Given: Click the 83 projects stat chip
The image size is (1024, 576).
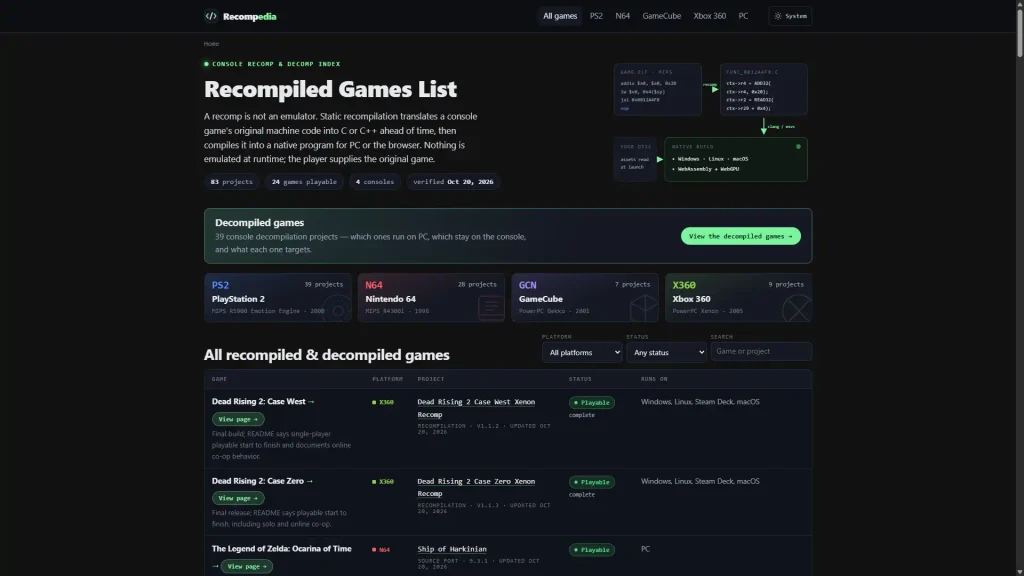Looking at the screenshot, I should pyautogui.click(x=231, y=182).
